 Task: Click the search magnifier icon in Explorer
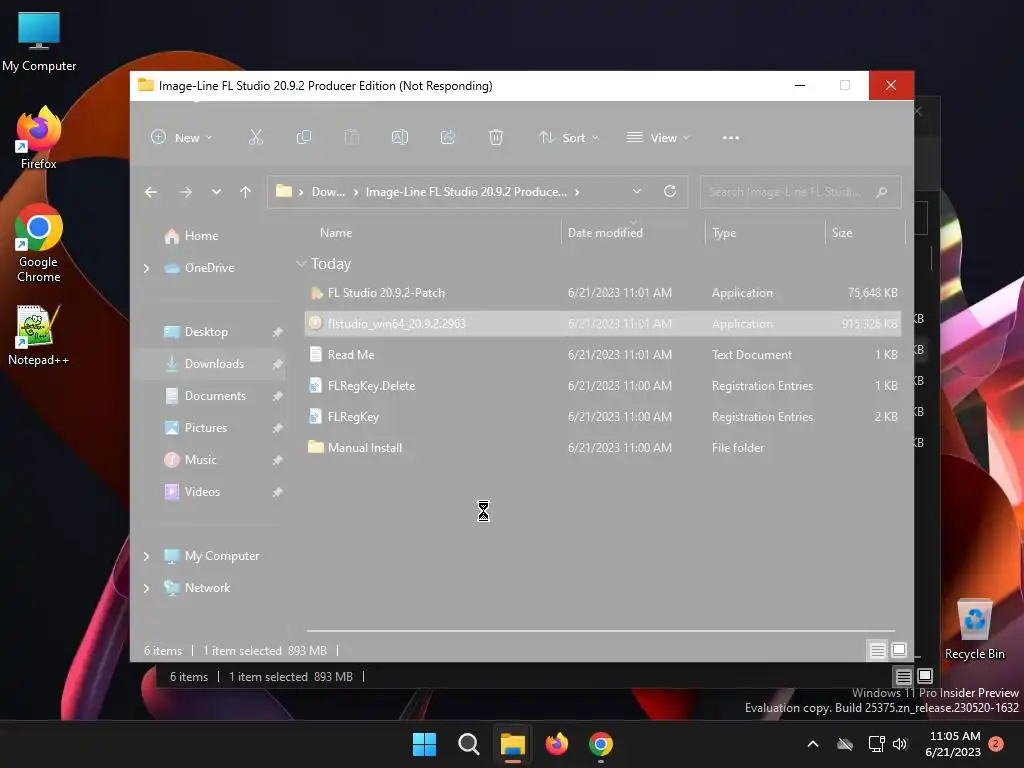[882, 192]
